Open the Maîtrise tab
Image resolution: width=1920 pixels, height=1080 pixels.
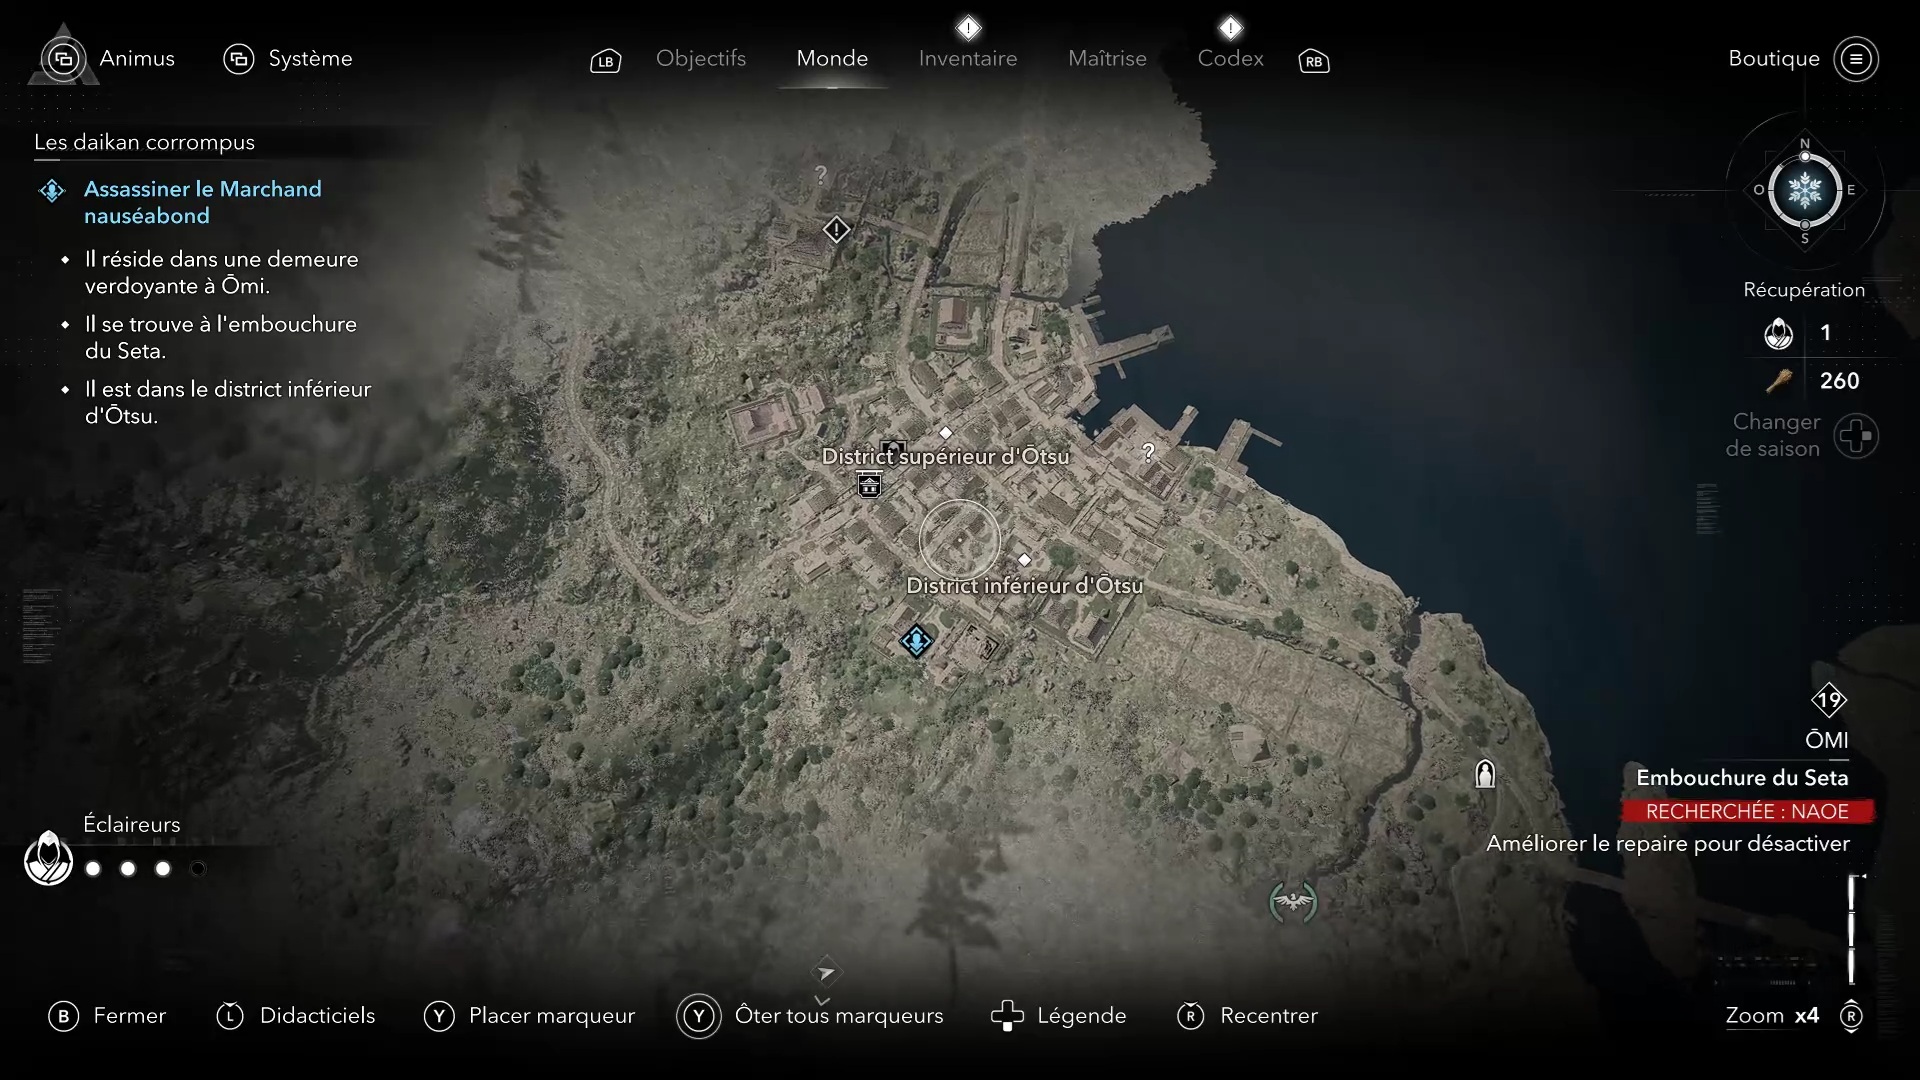coord(1107,59)
